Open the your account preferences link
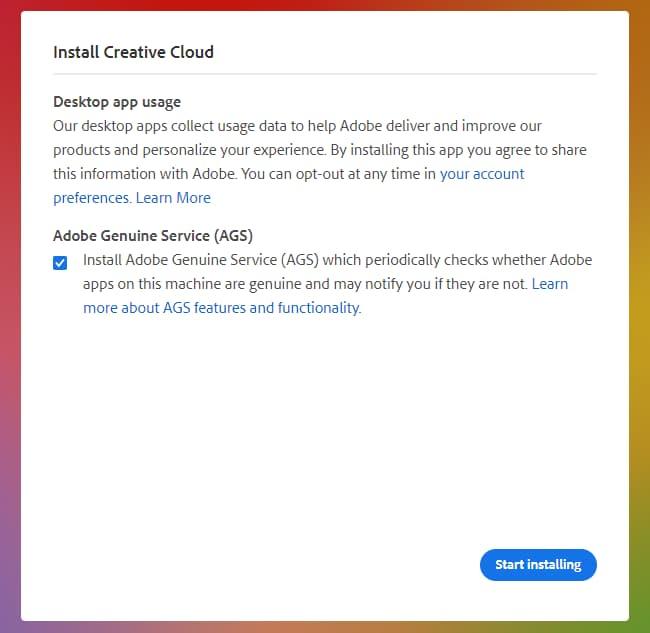650x633 pixels. click(x=482, y=174)
